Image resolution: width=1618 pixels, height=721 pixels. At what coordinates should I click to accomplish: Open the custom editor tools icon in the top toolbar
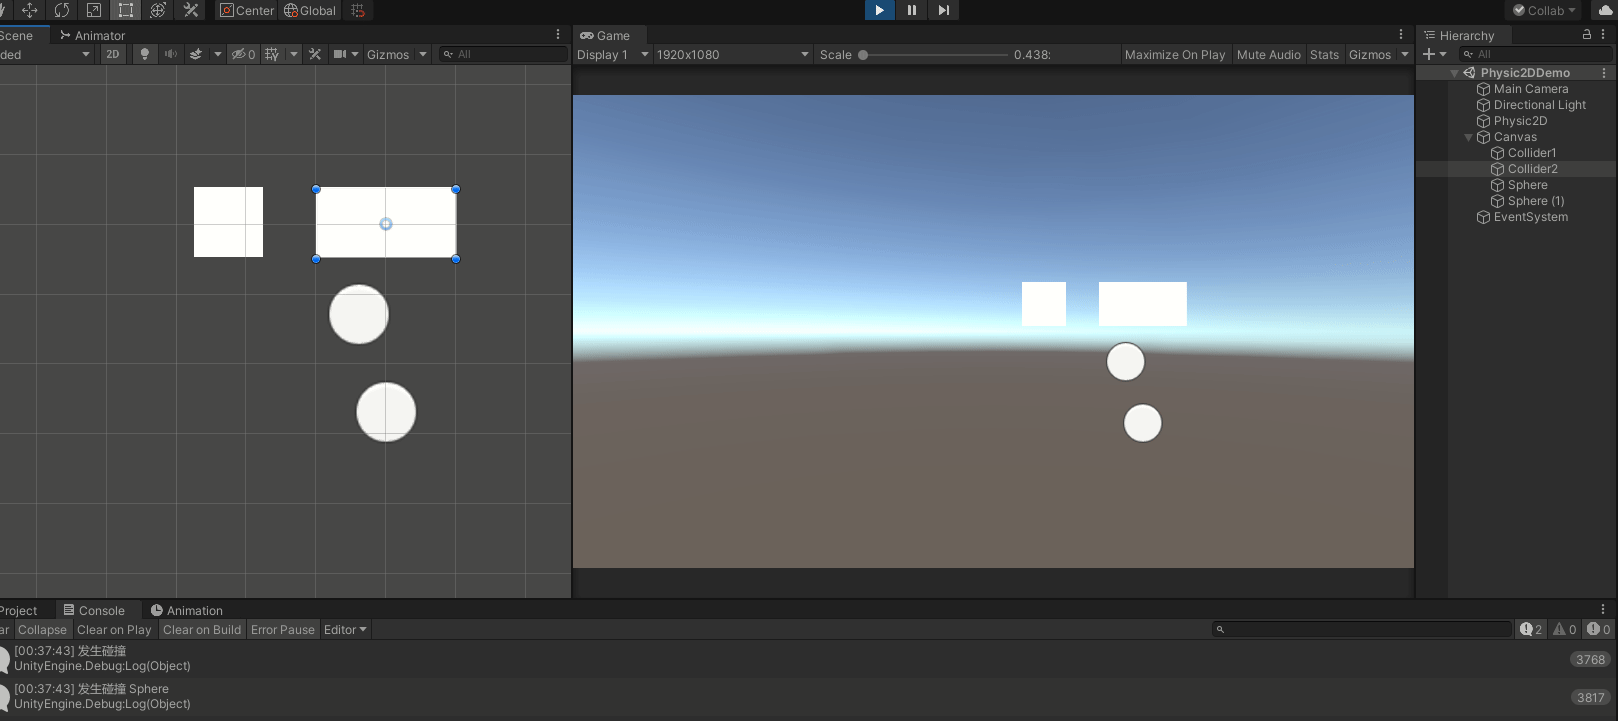tap(190, 10)
